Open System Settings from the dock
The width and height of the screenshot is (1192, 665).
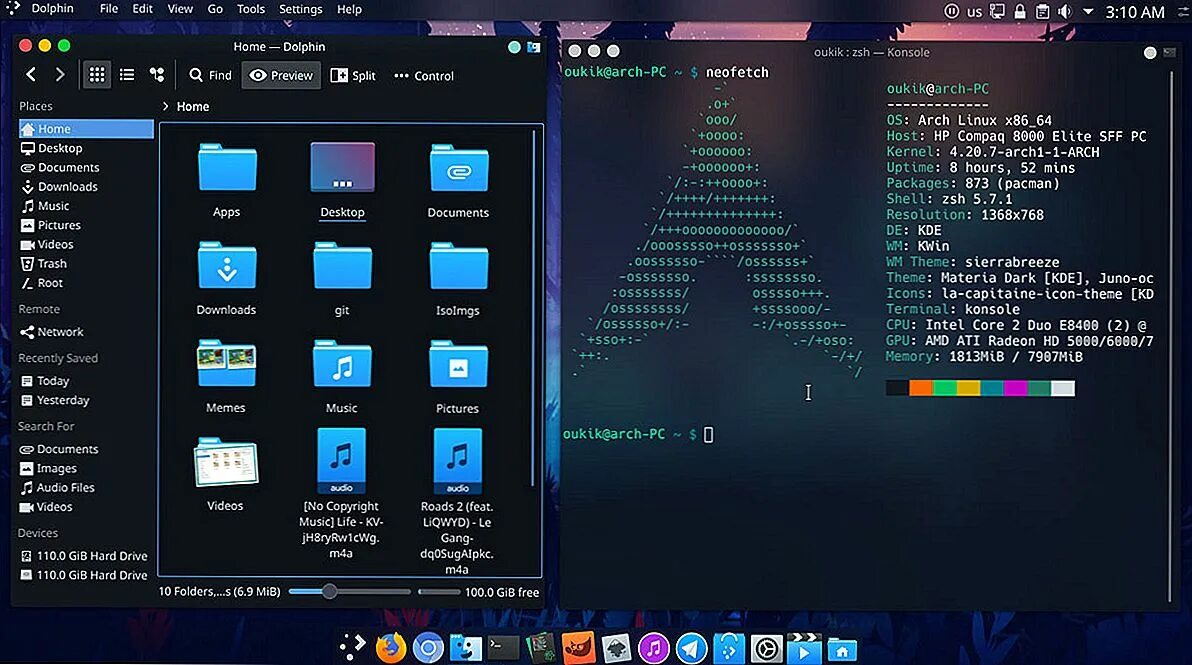click(x=766, y=648)
